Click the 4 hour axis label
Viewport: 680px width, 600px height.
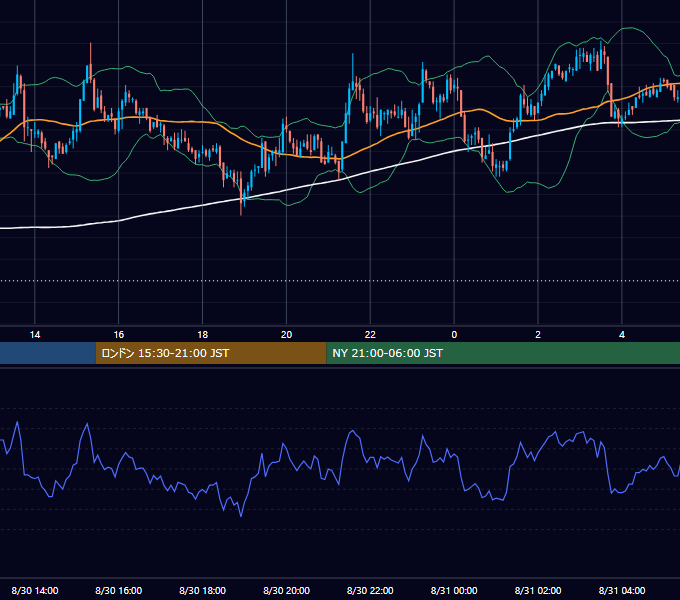(x=622, y=335)
